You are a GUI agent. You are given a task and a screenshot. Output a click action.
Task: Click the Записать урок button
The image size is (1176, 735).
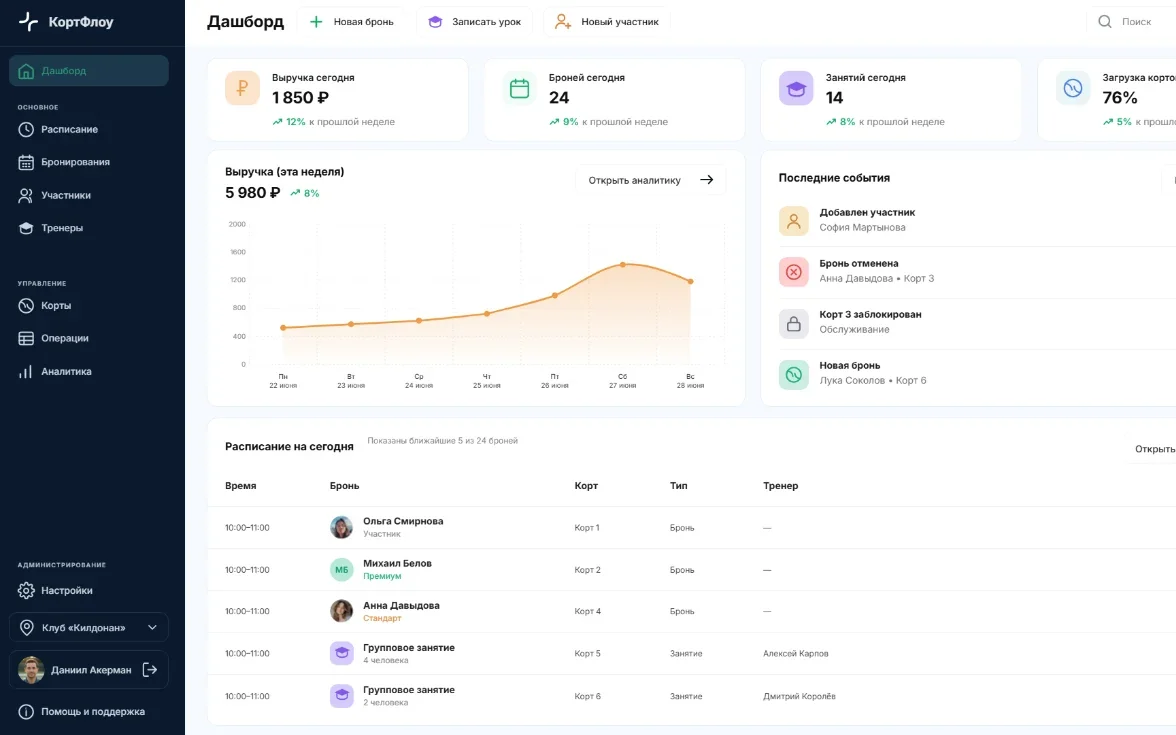click(475, 22)
